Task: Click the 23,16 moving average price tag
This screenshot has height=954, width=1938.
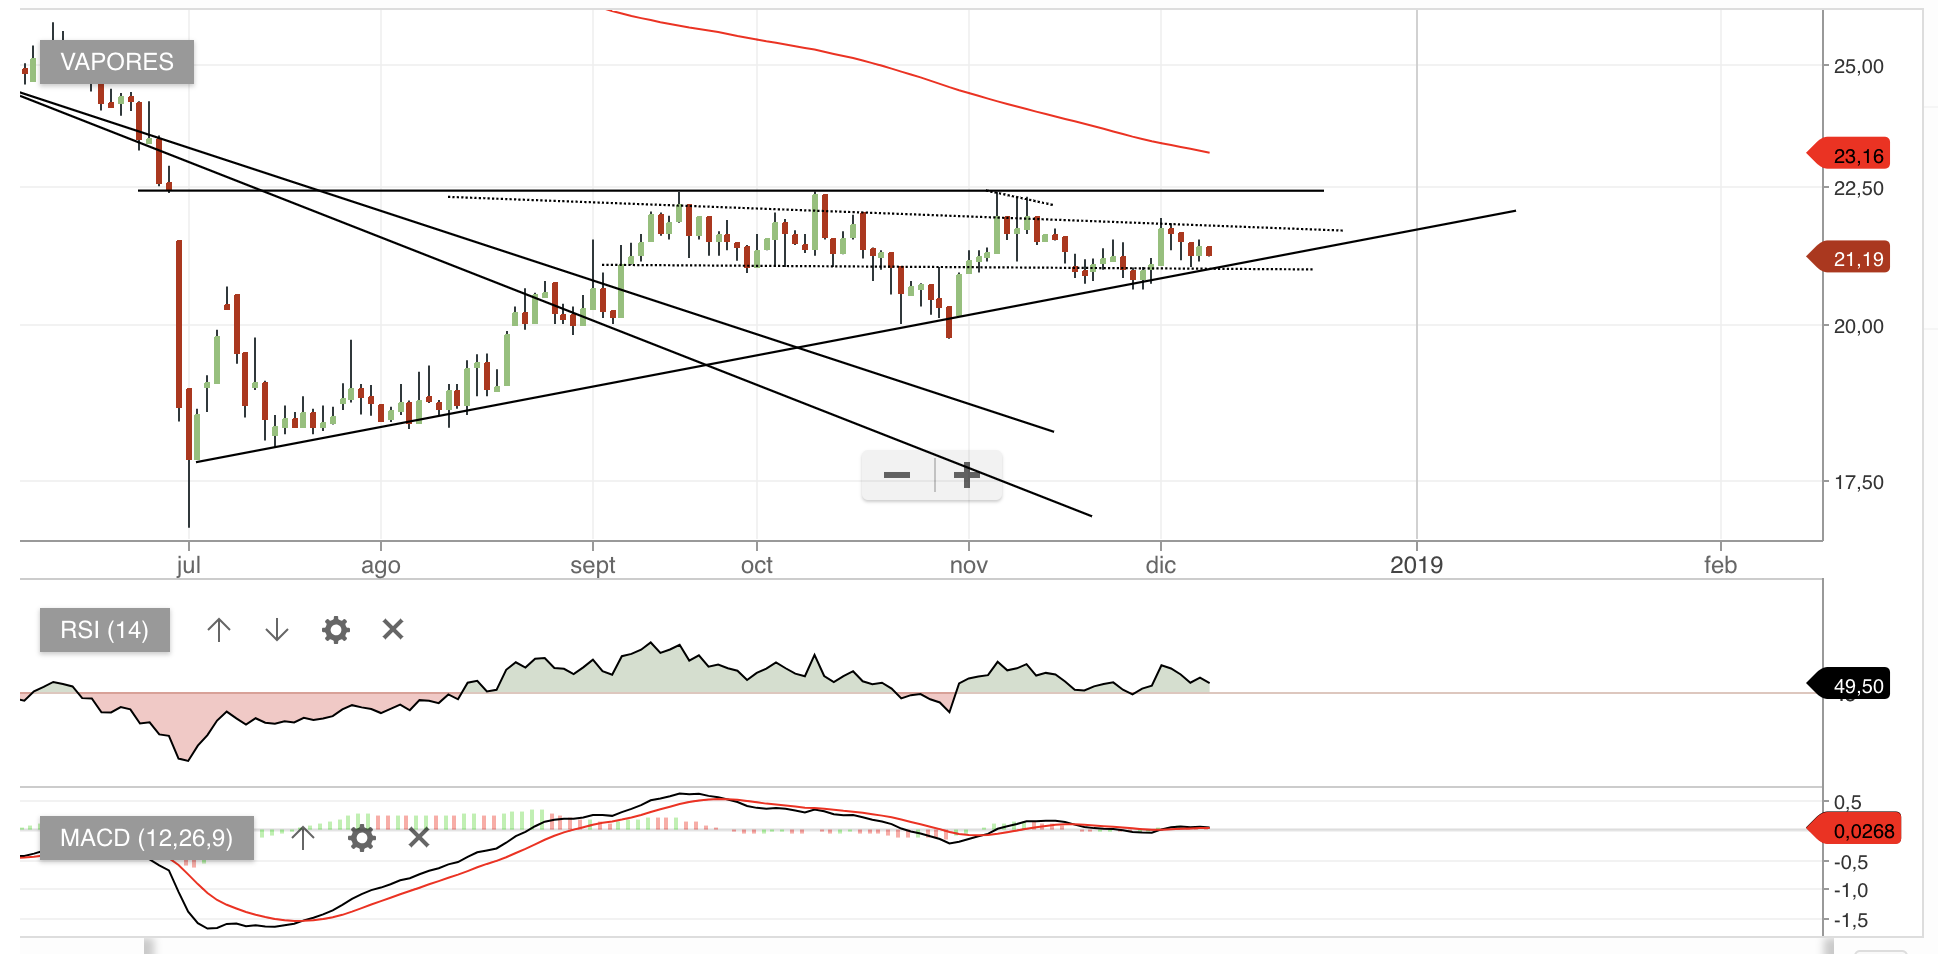Action: [1849, 155]
